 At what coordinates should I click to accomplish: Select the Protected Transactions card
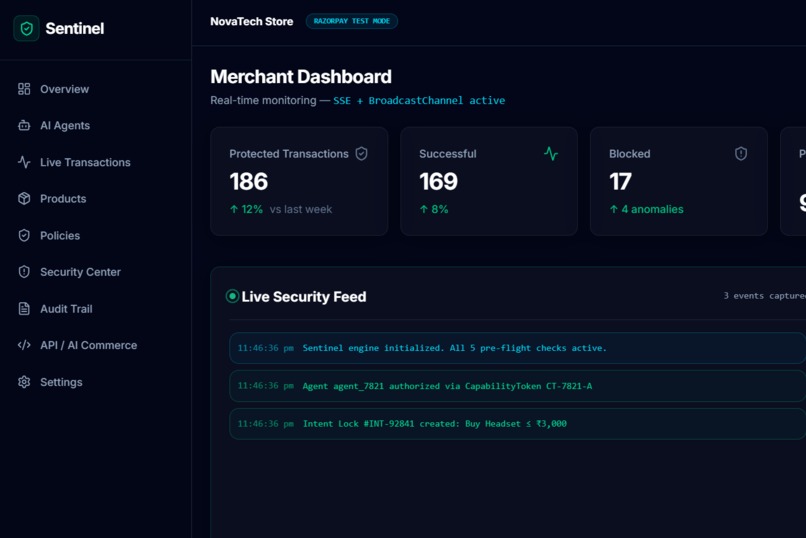pyautogui.click(x=299, y=181)
